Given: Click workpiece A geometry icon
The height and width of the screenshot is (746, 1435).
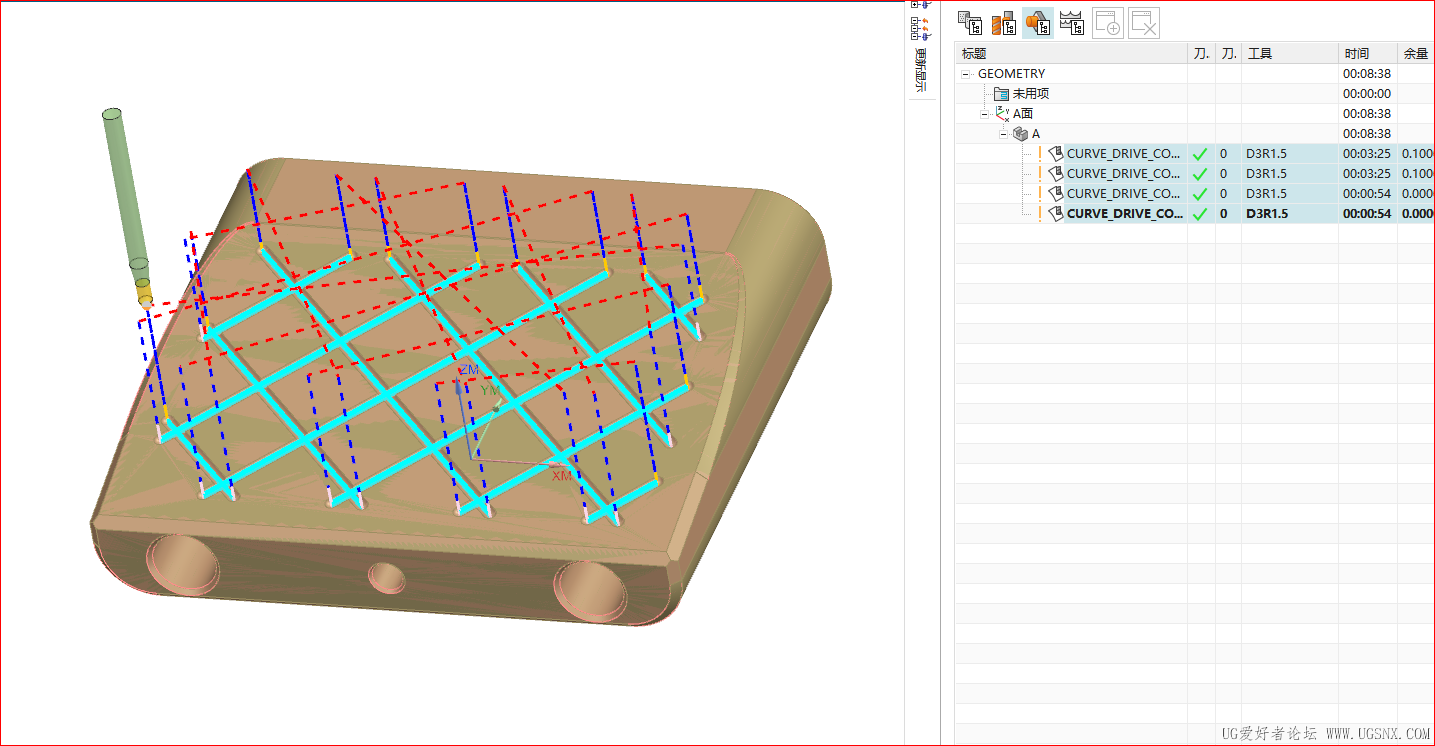Looking at the screenshot, I should pos(1021,133).
